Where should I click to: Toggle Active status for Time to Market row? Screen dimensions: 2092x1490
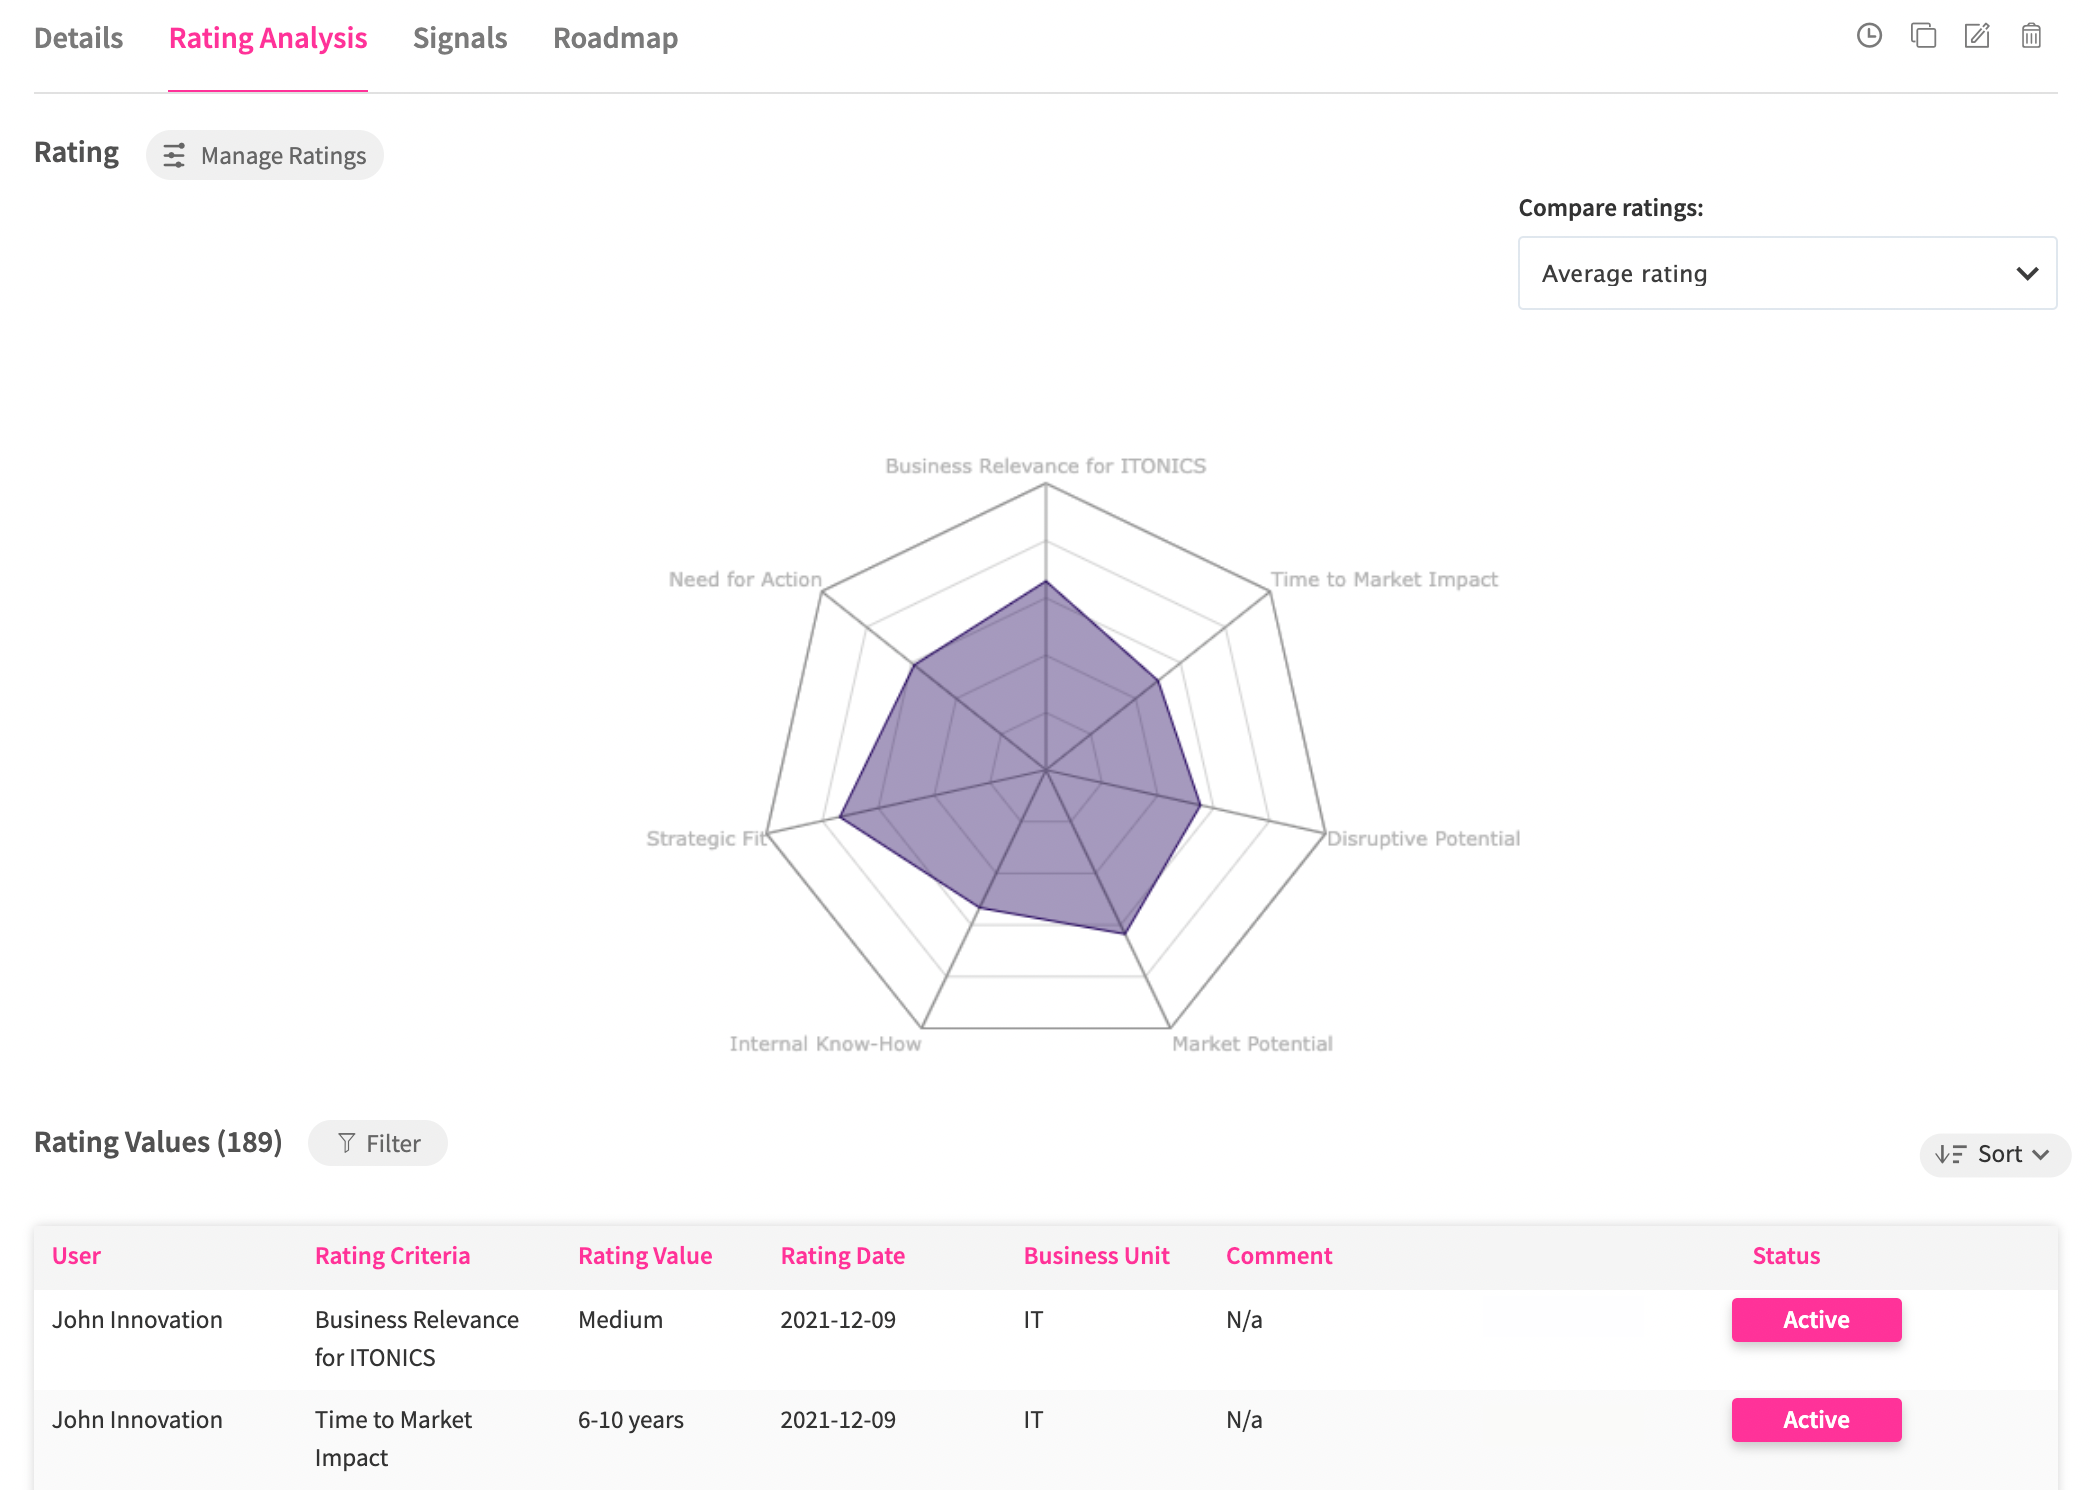pos(1815,1420)
